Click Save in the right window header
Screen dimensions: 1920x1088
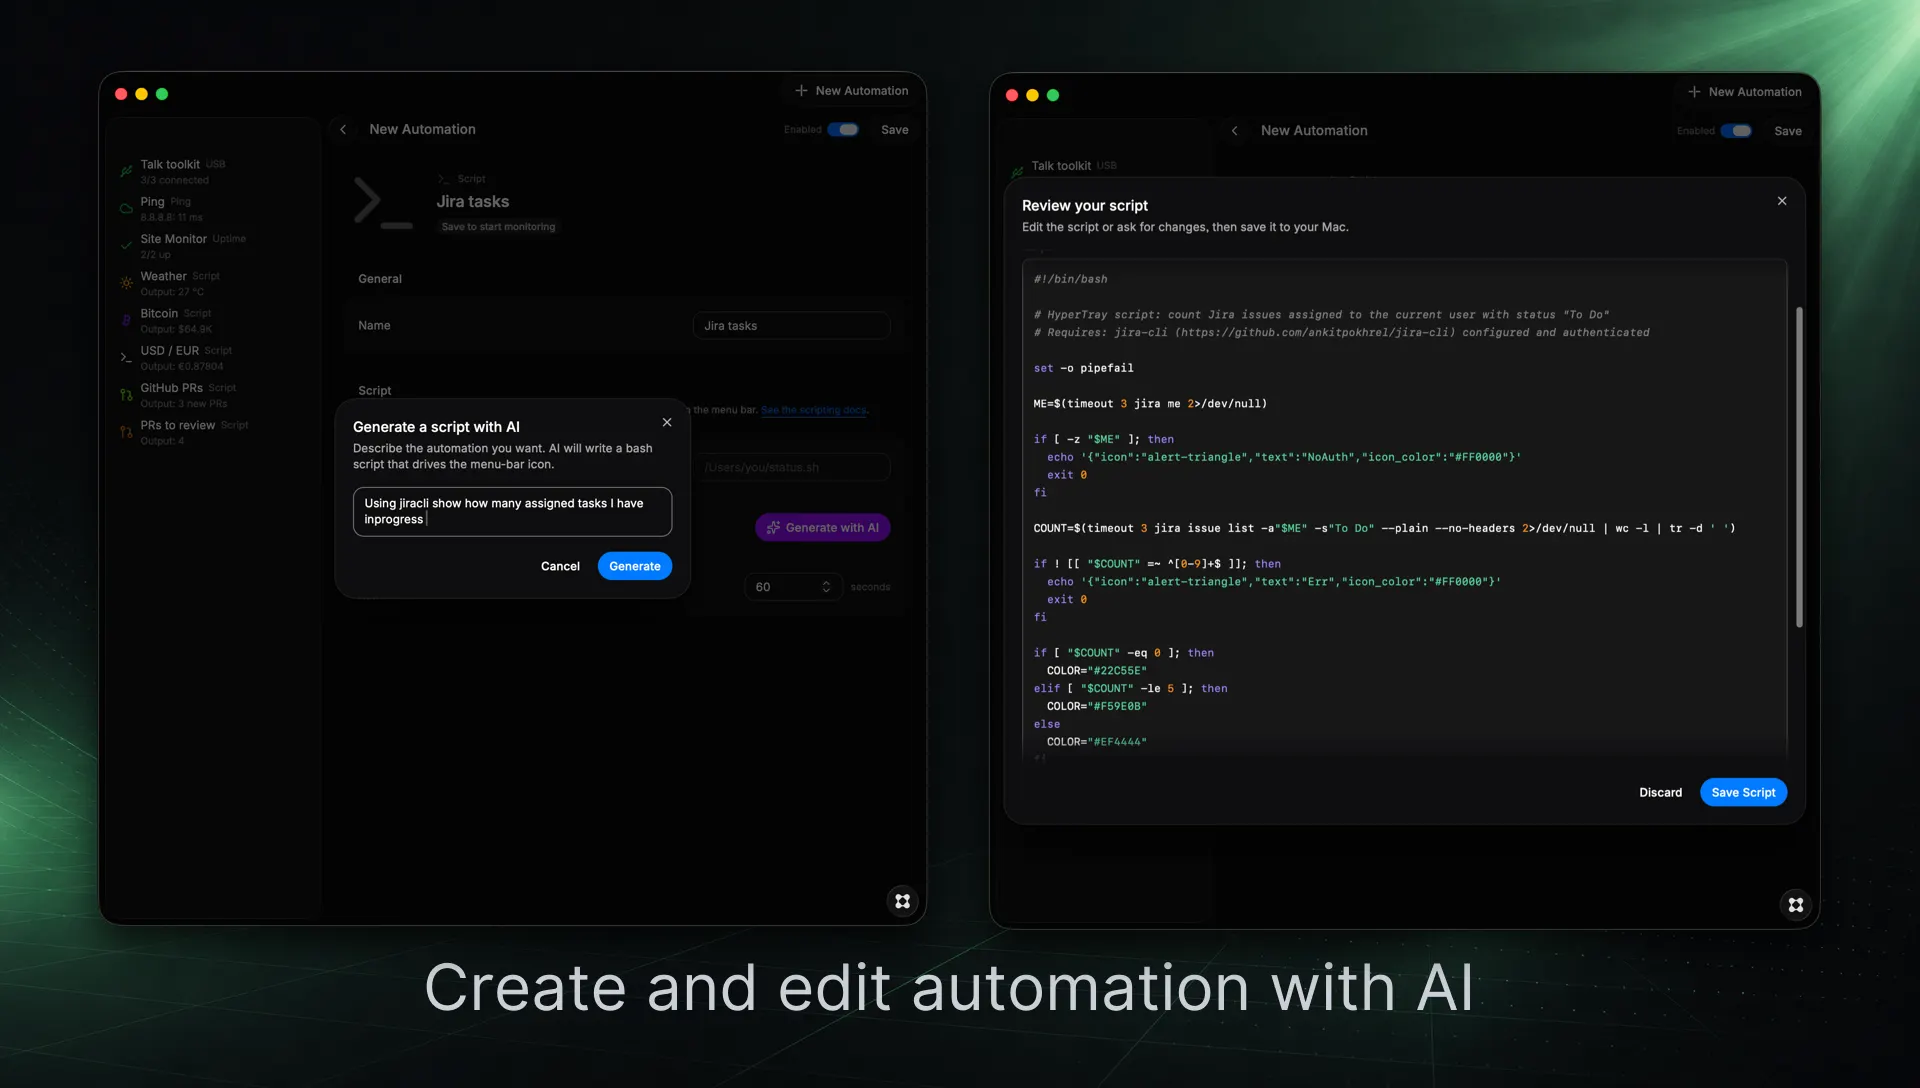click(x=1788, y=131)
